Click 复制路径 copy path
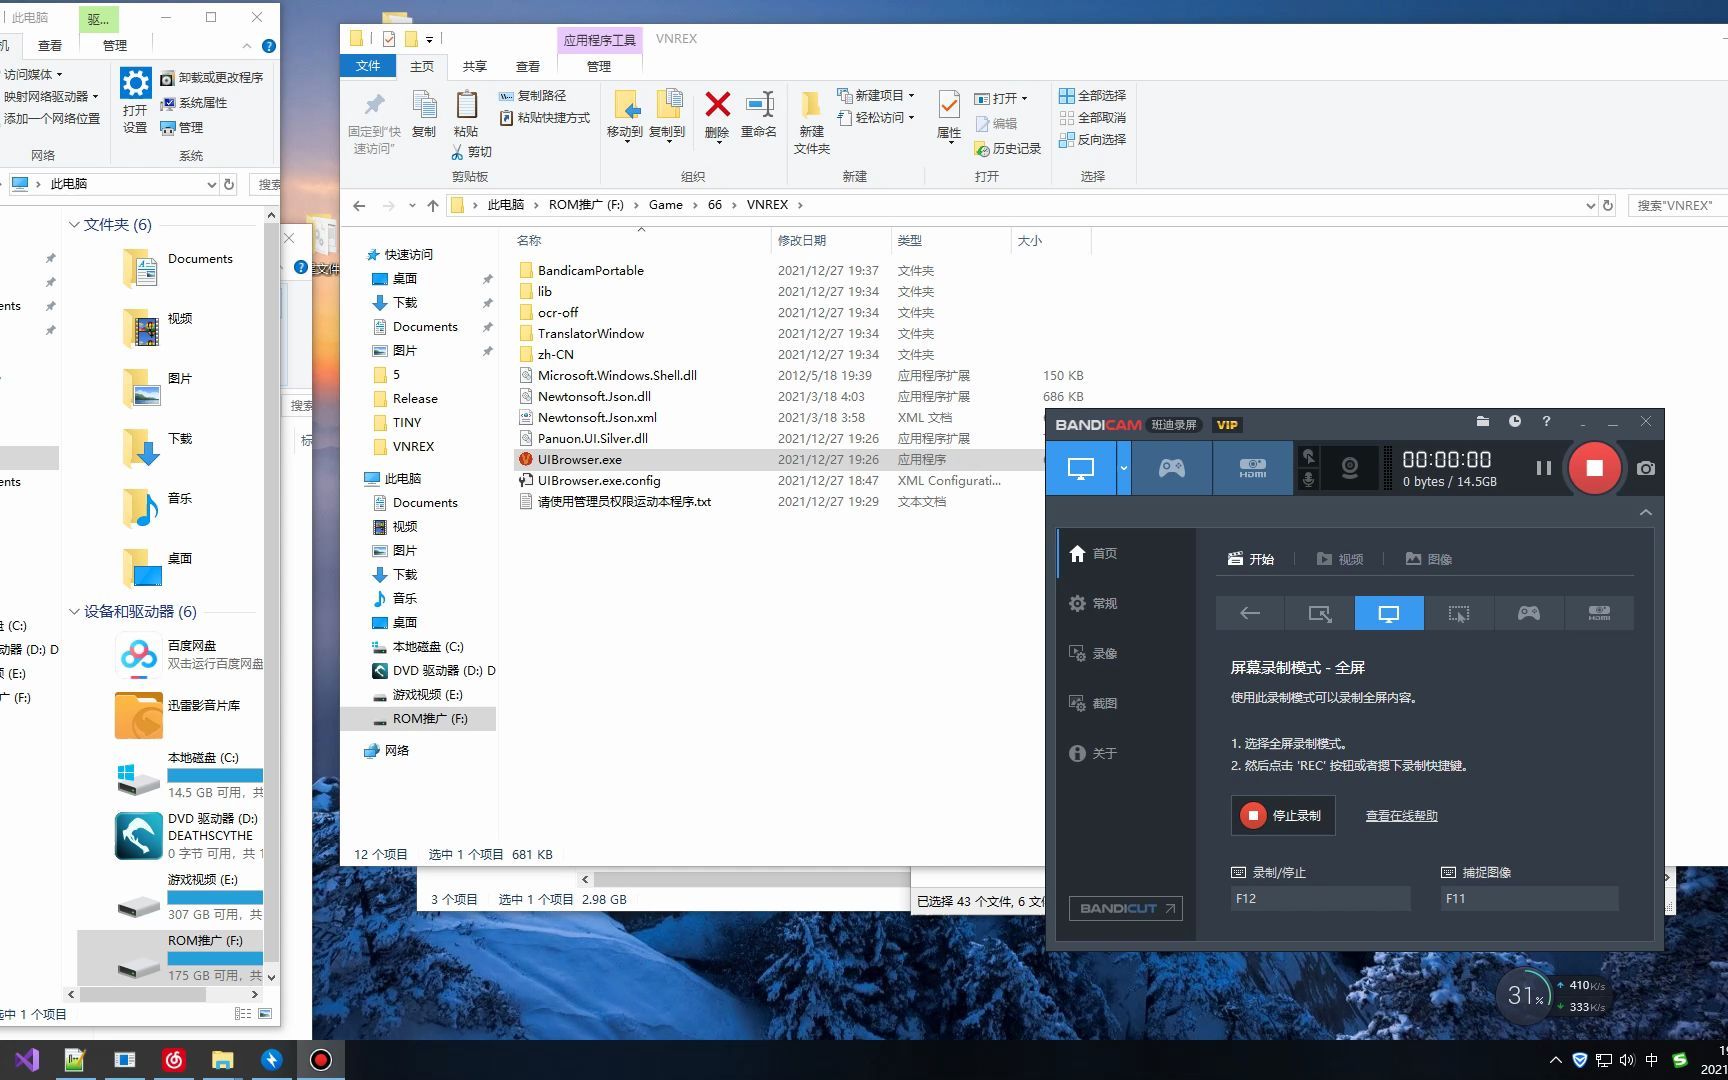 533,95
